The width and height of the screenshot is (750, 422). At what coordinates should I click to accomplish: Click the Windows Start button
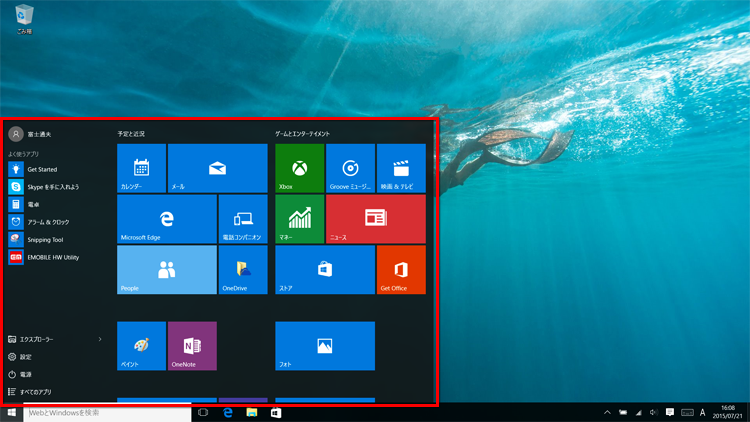tap(12, 412)
